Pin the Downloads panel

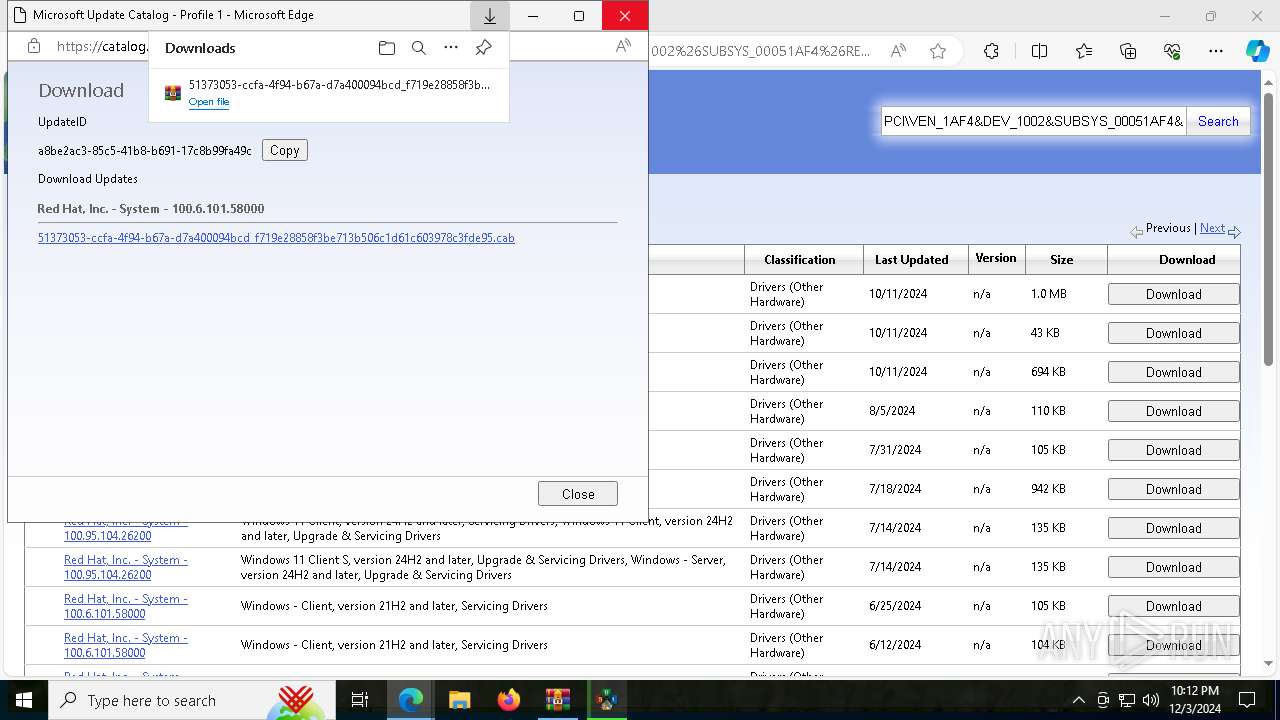pyautogui.click(x=484, y=48)
